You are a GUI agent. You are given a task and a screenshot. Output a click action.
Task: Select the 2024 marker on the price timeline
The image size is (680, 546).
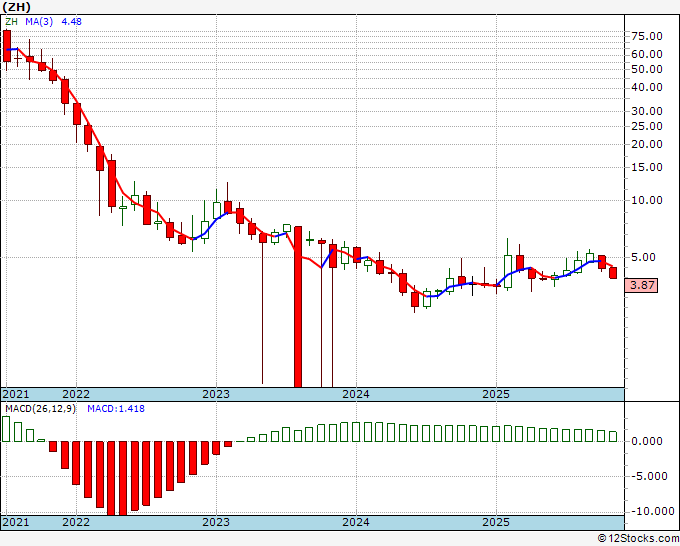[356, 394]
